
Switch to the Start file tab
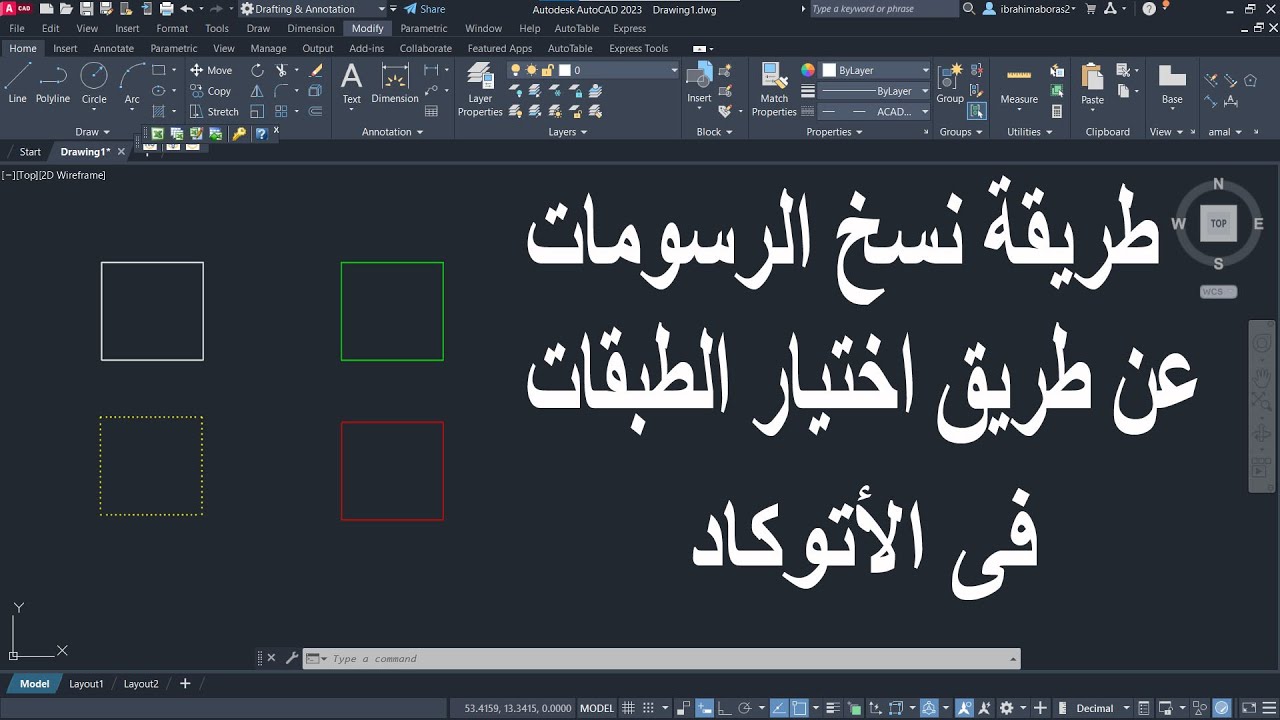(30, 152)
